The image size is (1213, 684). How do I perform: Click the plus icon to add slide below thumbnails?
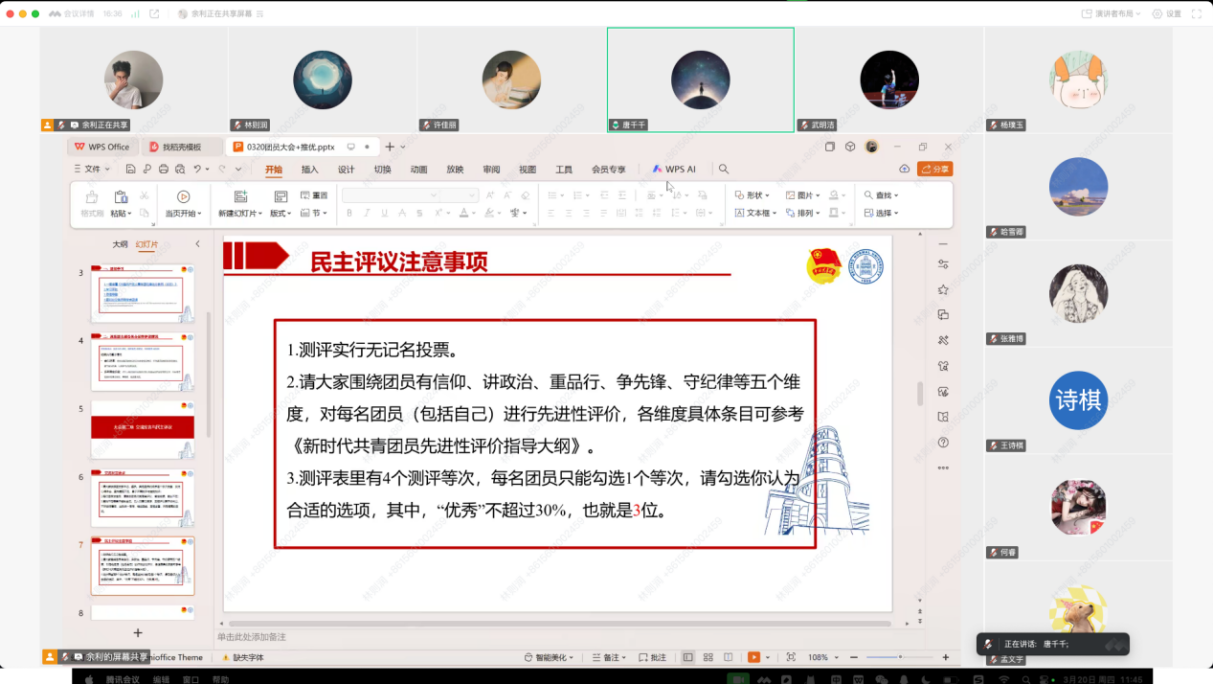click(138, 633)
